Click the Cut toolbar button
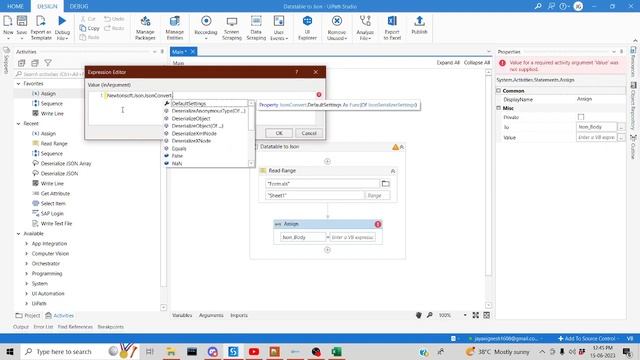The width and height of the screenshot is (640, 360). coord(88,19)
